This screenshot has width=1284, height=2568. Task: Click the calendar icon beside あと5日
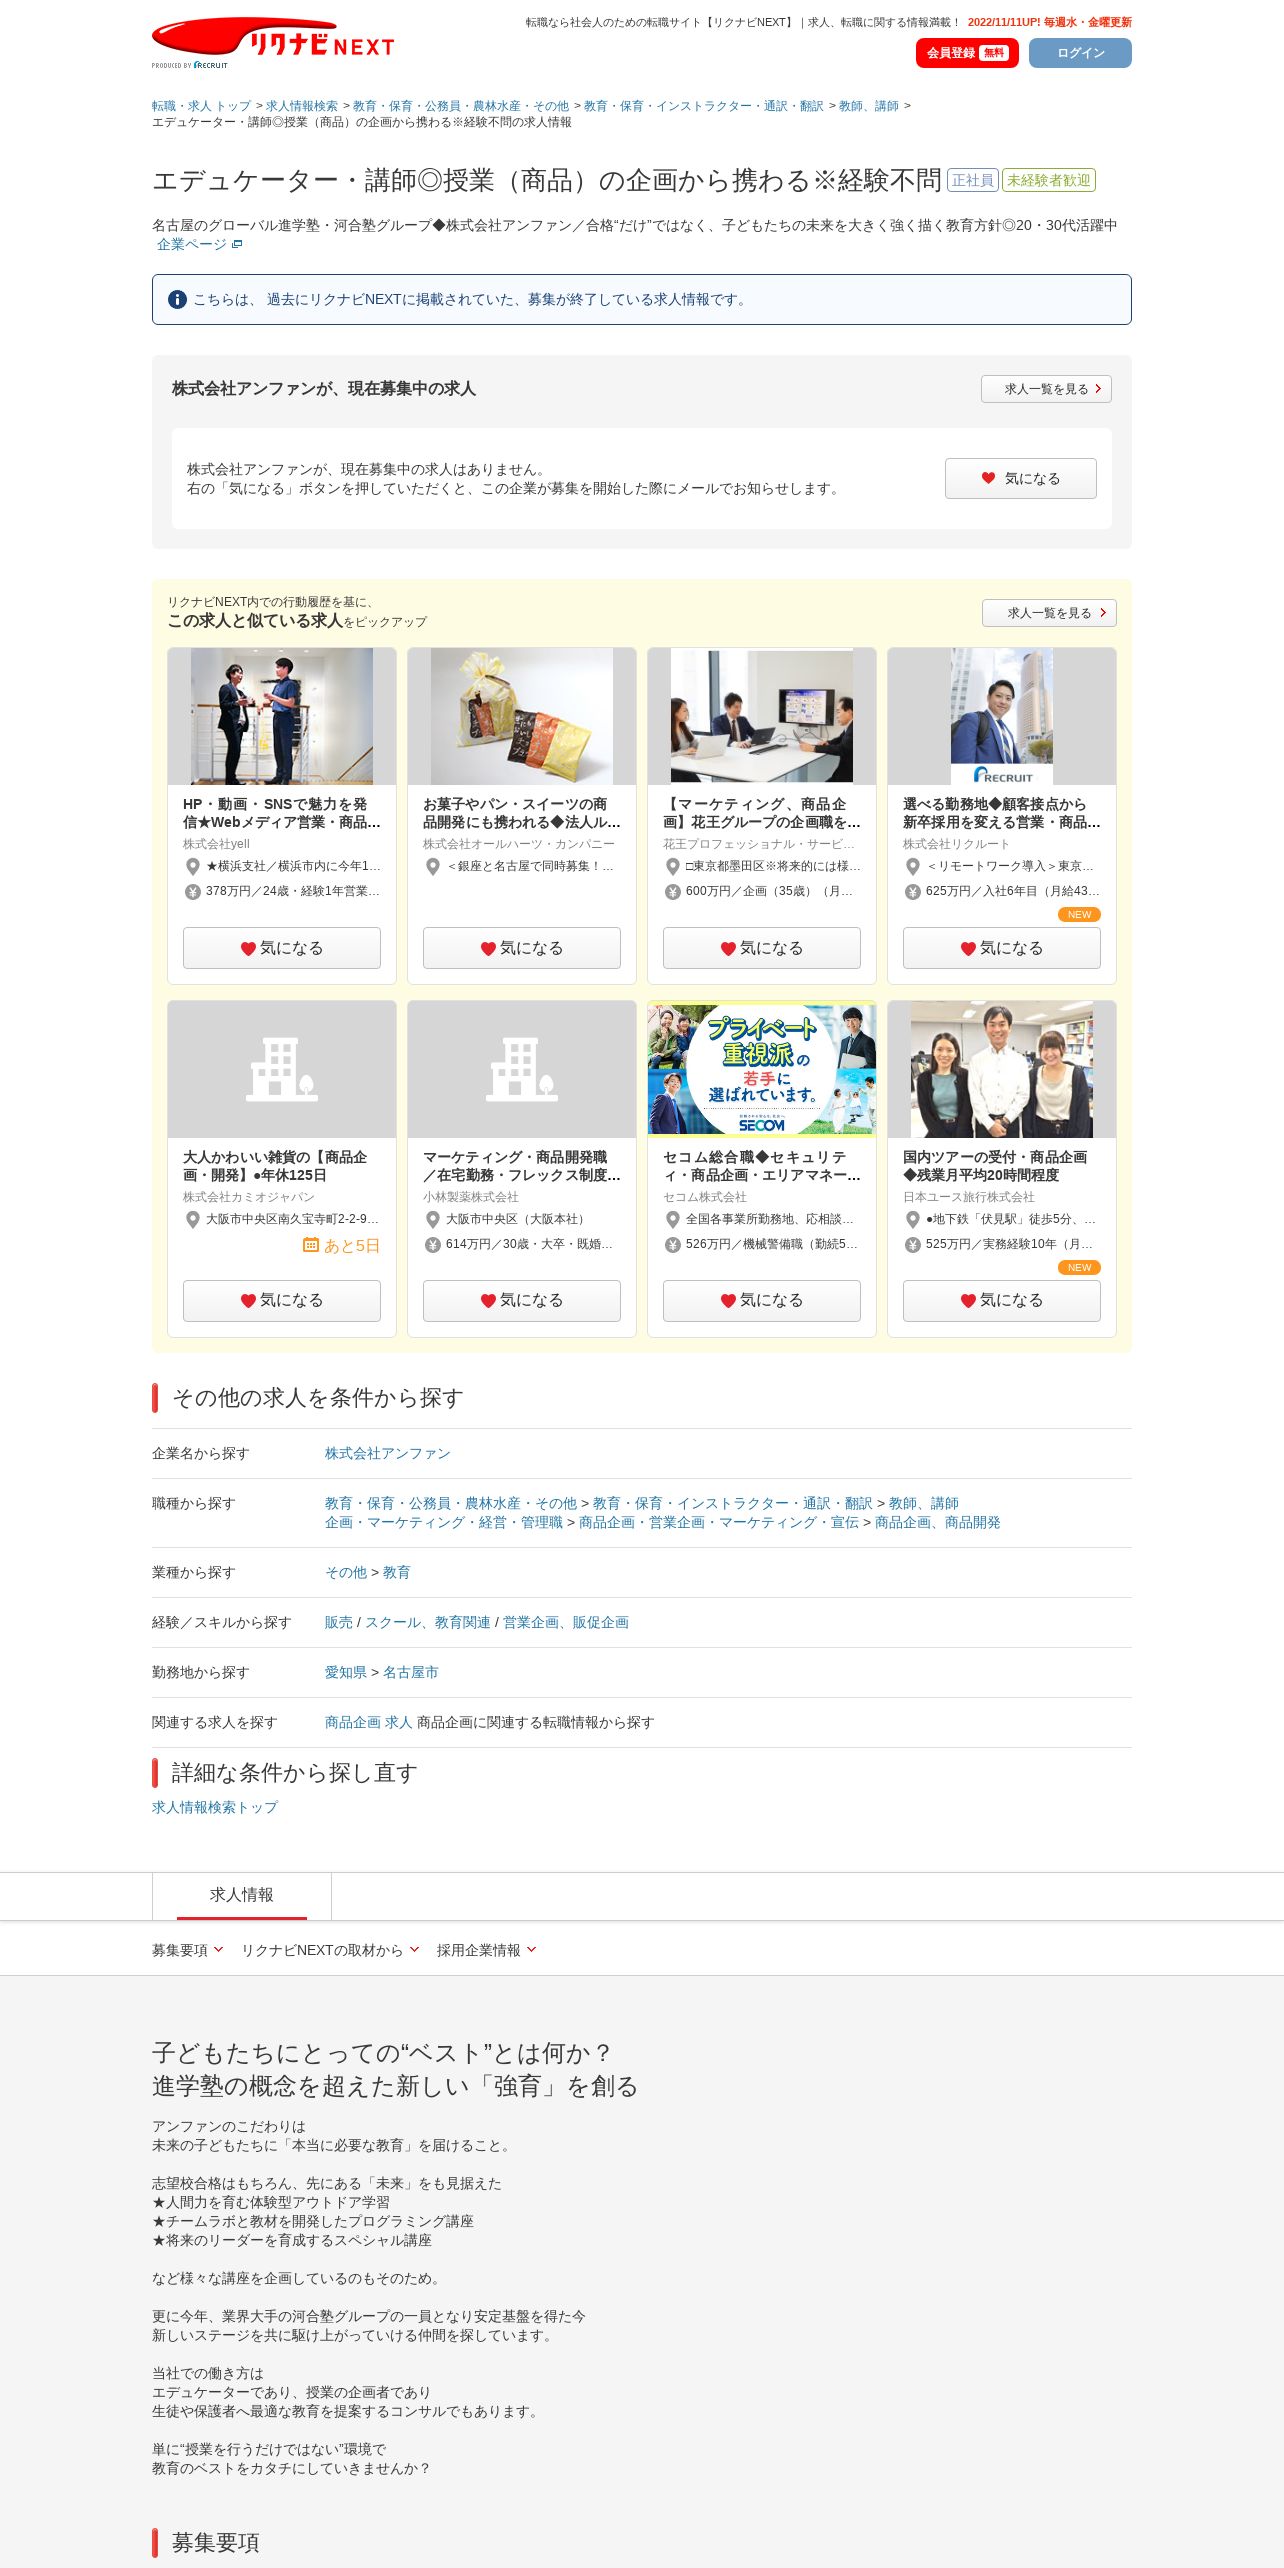(310, 1245)
